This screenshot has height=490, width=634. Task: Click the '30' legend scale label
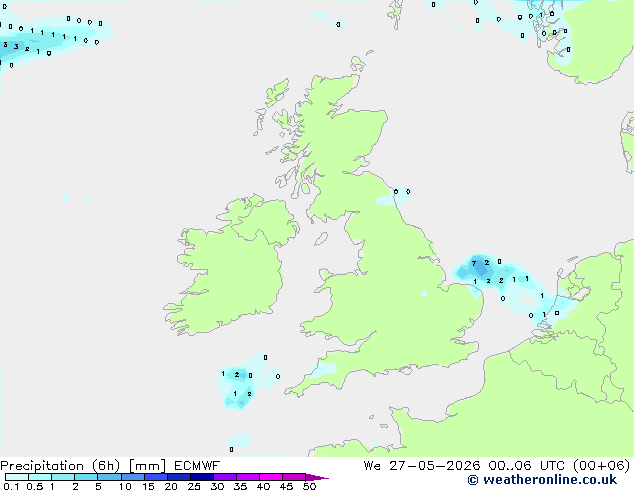[x=217, y=486]
